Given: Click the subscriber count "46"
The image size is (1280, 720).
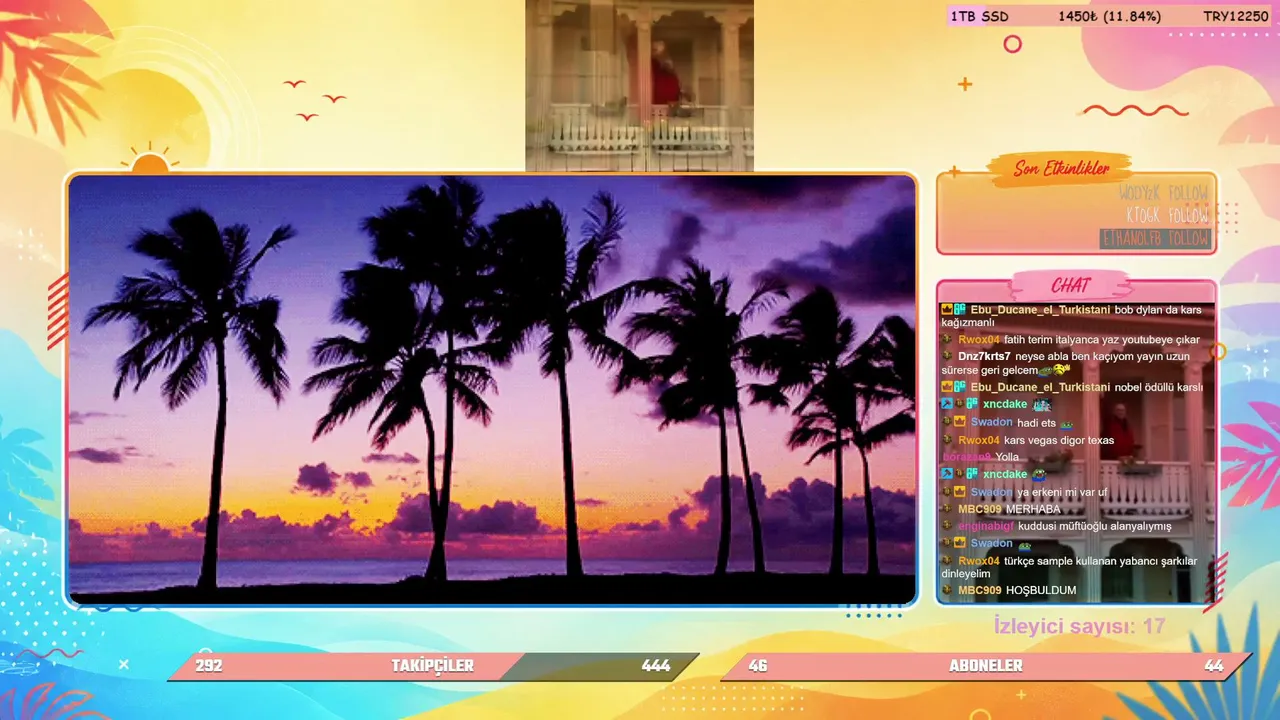Looking at the screenshot, I should [x=758, y=666].
